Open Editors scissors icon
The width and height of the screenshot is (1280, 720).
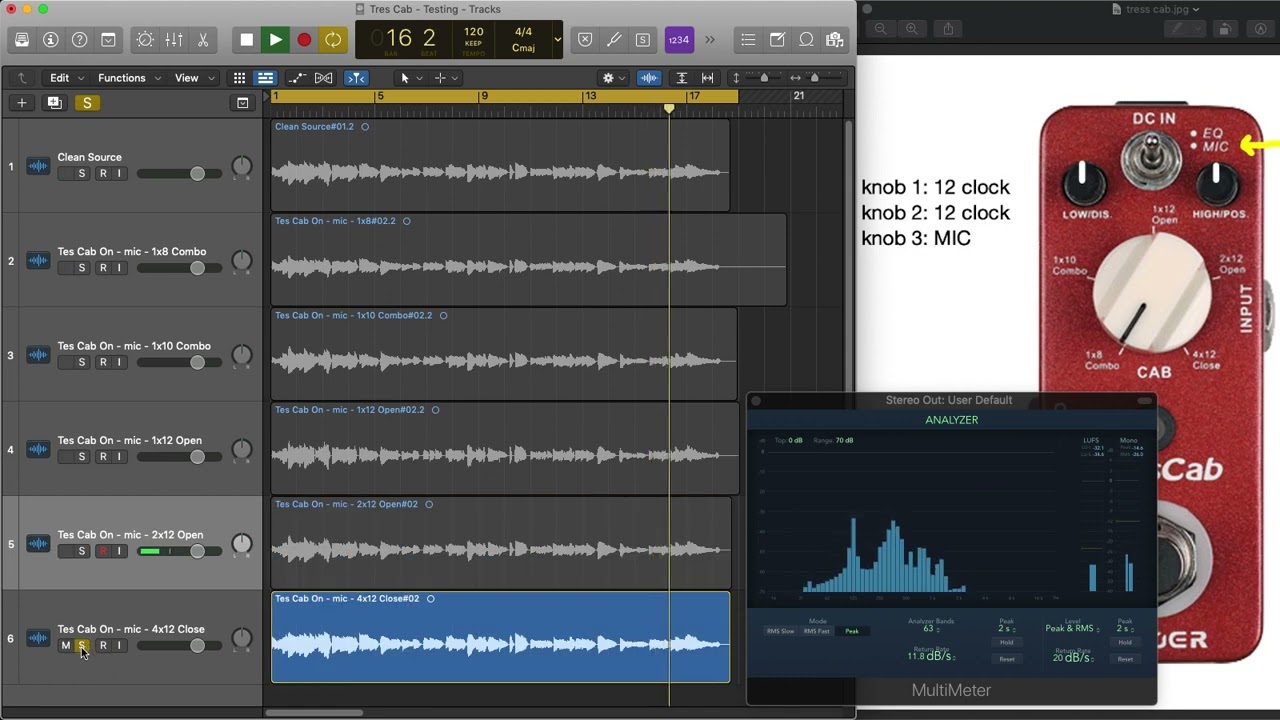(203, 40)
